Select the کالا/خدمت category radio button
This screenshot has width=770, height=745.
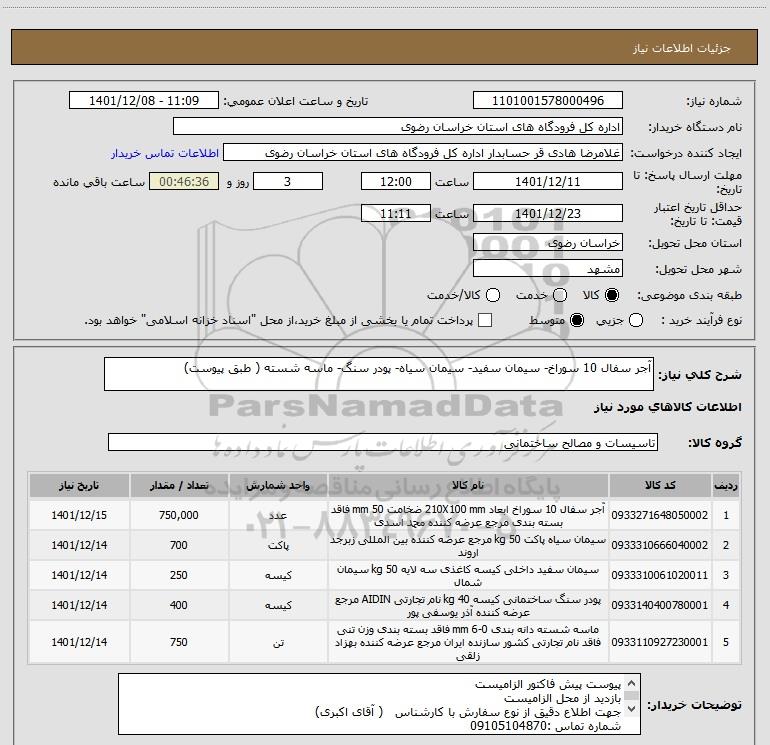click(493, 295)
